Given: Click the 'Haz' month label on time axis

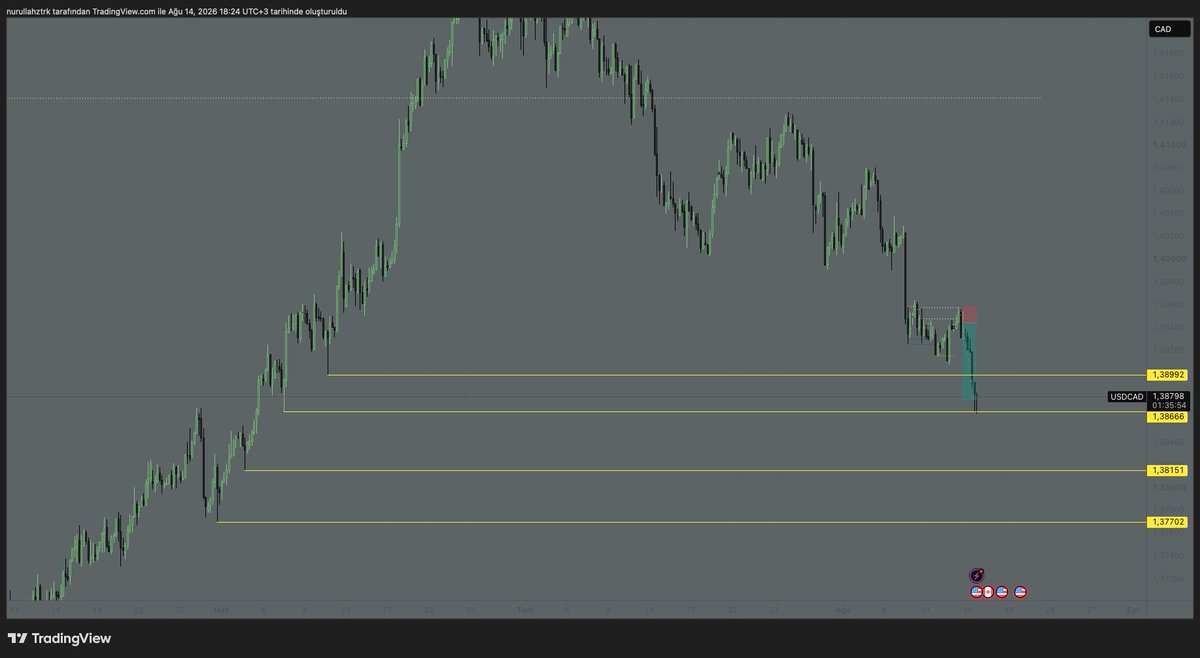Looking at the screenshot, I should pos(220,609).
